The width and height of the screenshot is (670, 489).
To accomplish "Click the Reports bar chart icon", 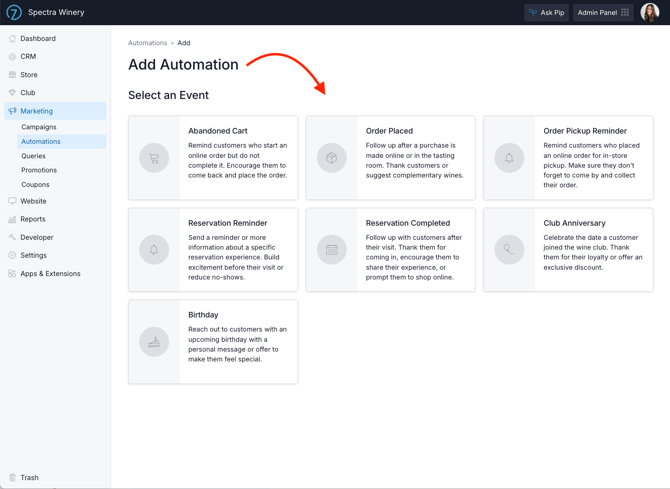I will pyautogui.click(x=12, y=219).
